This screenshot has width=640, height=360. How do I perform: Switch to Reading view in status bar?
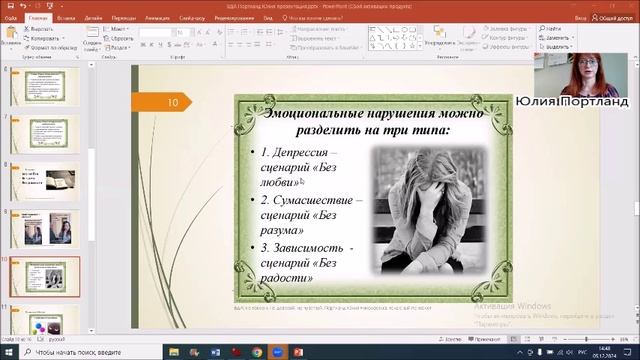coord(541,339)
